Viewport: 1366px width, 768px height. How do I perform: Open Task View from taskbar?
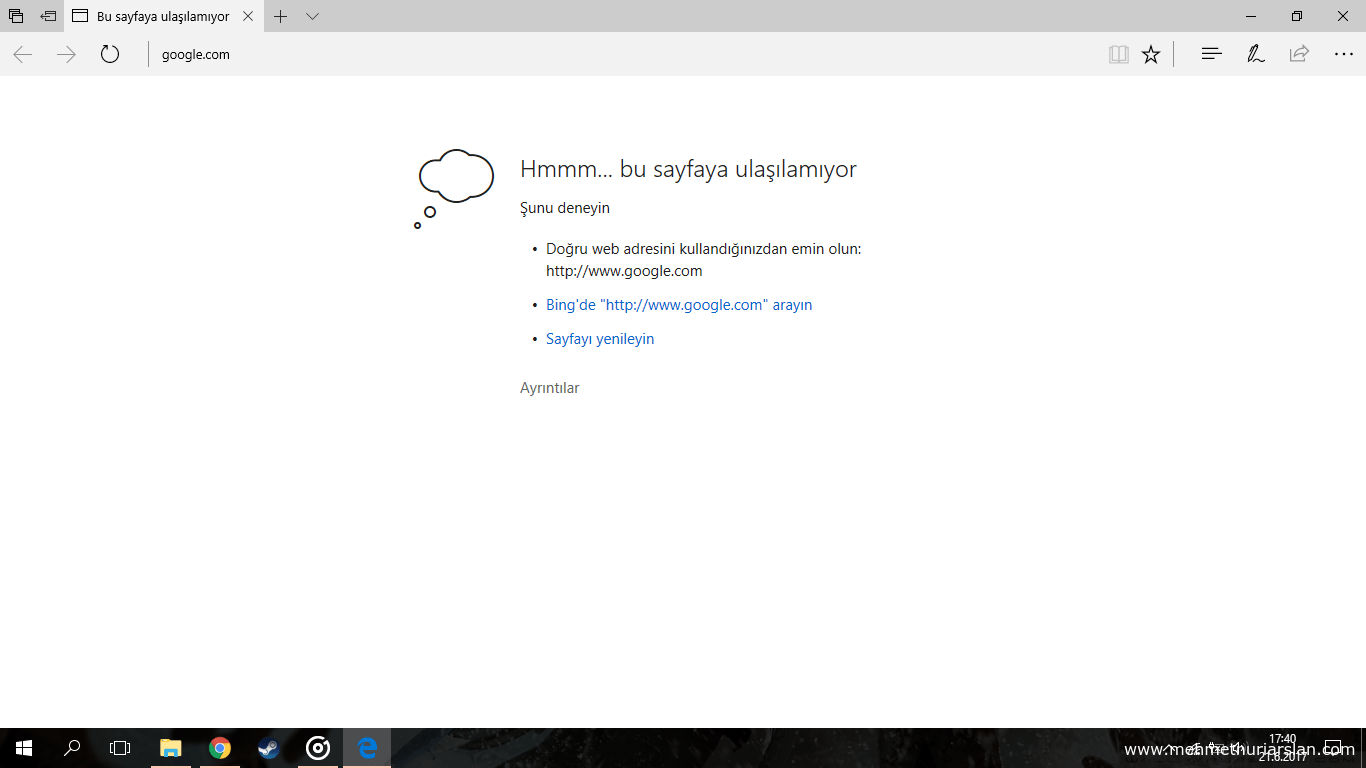[120, 748]
